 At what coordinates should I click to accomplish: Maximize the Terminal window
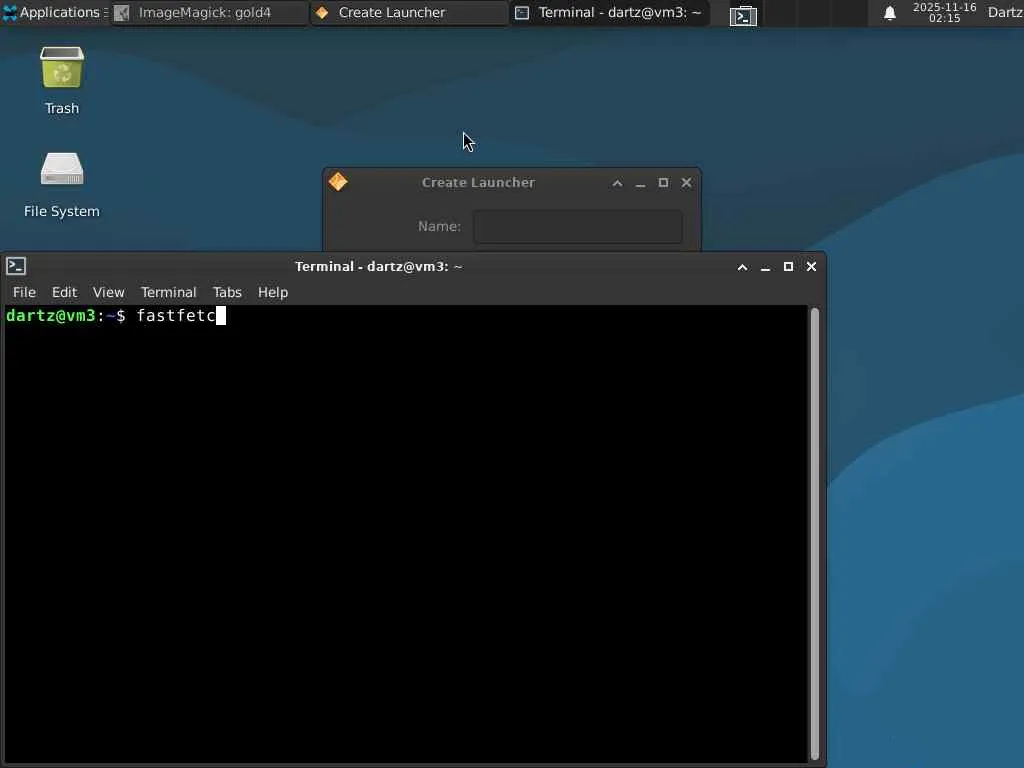click(x=788, y=266)
